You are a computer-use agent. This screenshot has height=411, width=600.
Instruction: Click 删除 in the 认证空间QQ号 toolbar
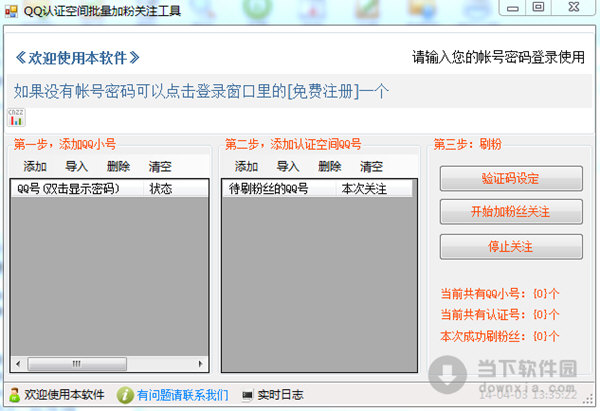point(329,166)
